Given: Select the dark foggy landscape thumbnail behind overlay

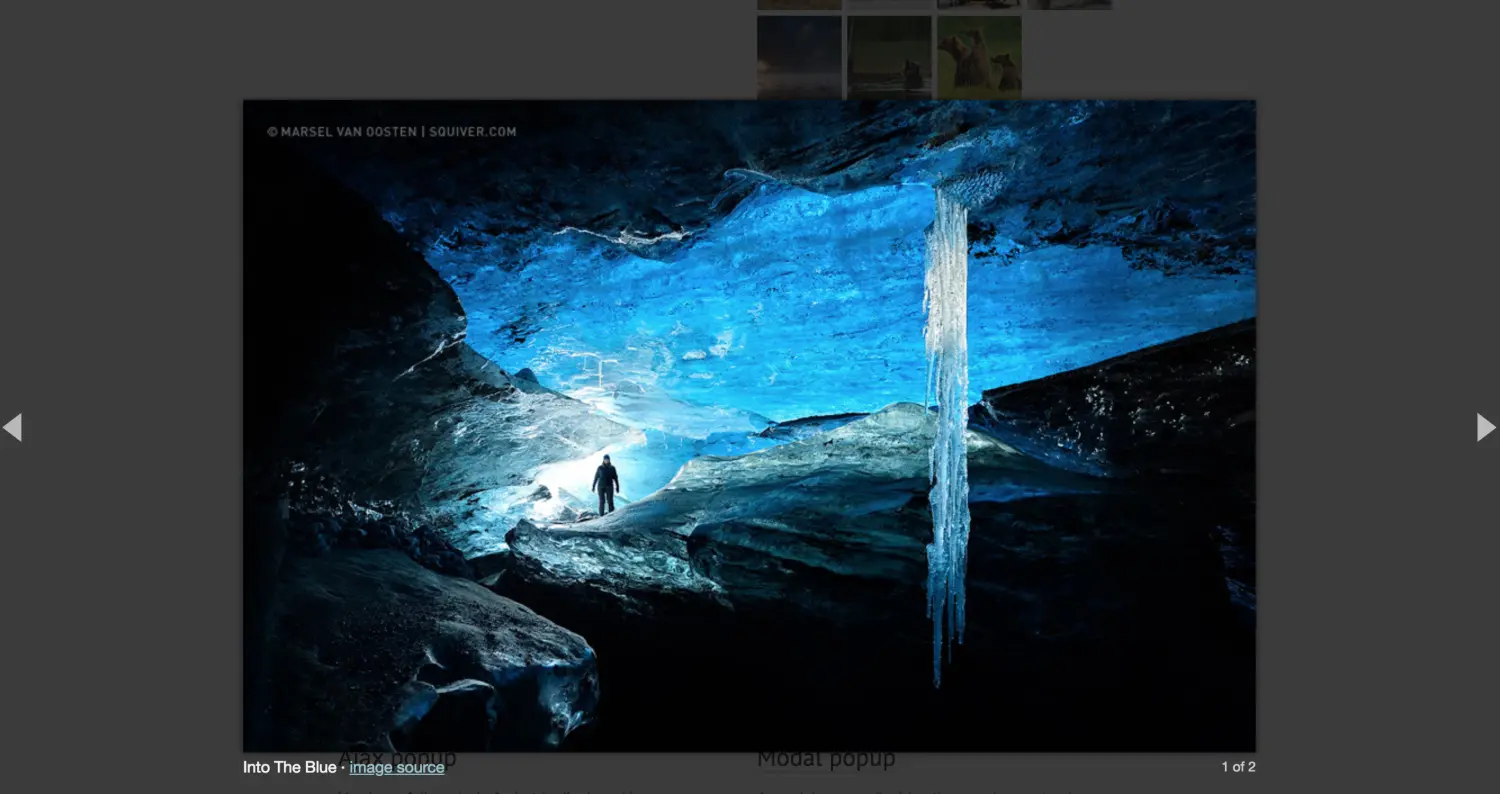Looking at the screenshot, I should pos(799,57).
